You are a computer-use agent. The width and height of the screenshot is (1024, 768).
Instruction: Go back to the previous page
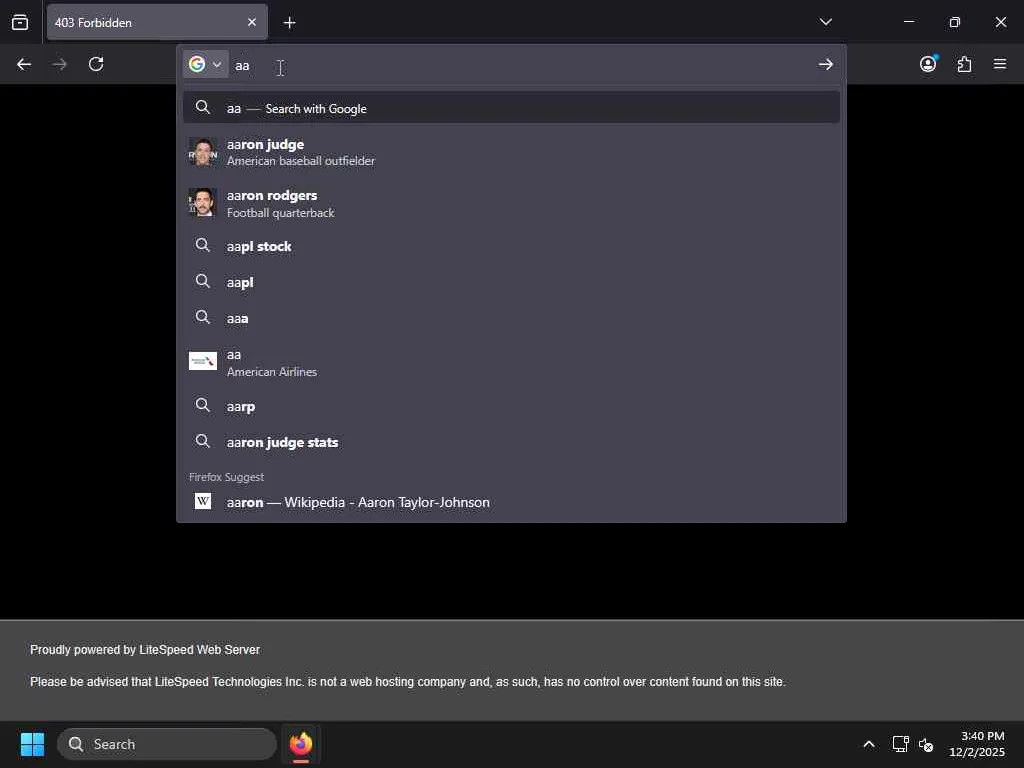pyautogui.click(x=24, y=64)
